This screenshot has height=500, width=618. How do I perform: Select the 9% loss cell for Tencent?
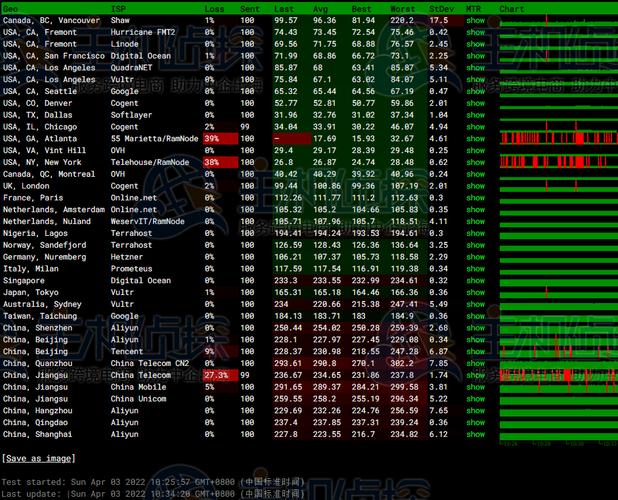pos(220,351)
